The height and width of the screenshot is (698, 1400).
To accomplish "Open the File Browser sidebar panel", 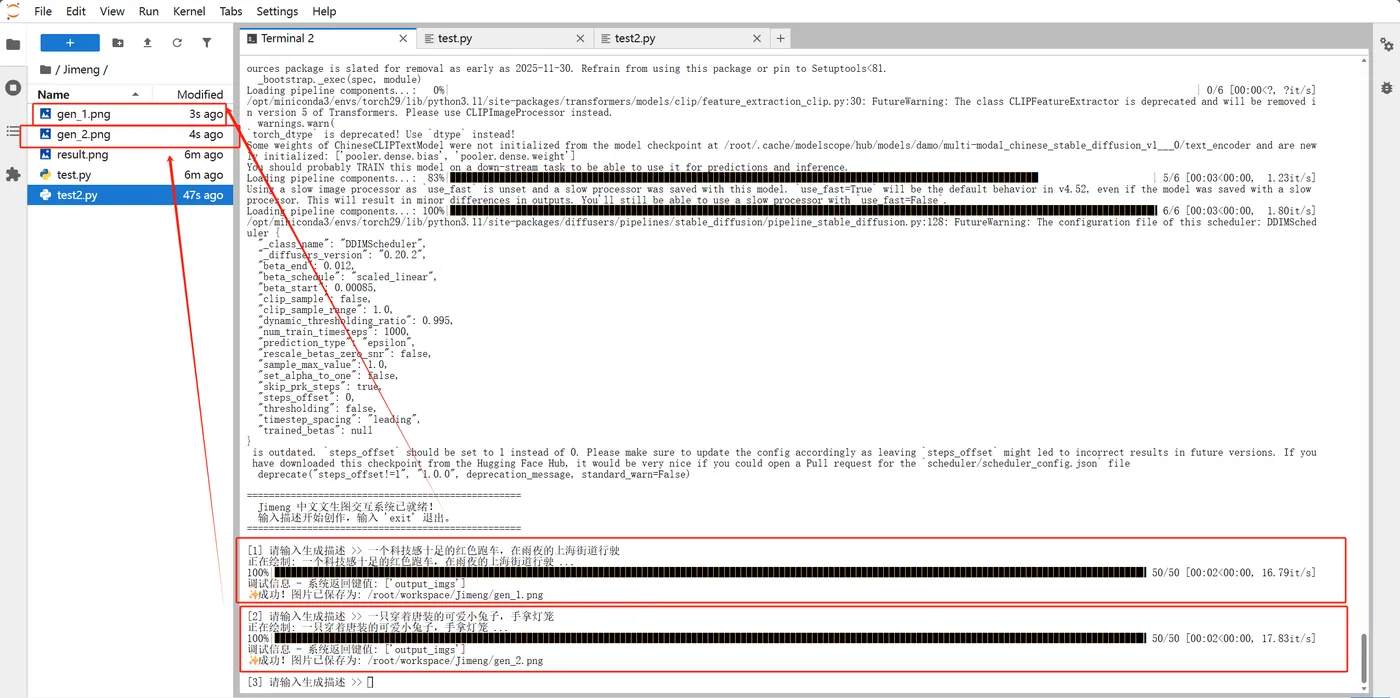I will point(13,44).
